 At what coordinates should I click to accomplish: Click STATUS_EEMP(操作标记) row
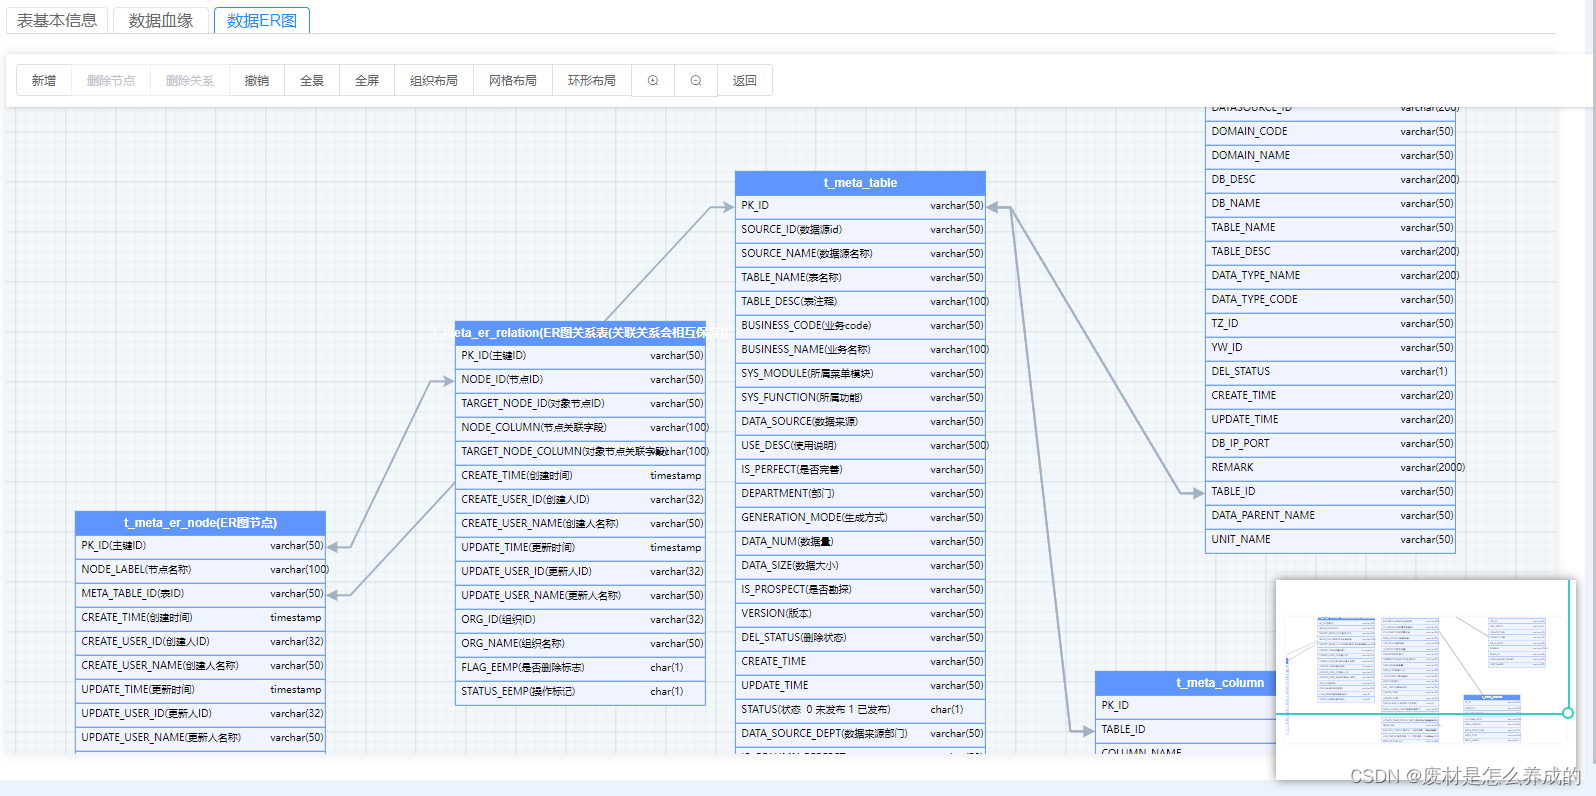(580, 692)
